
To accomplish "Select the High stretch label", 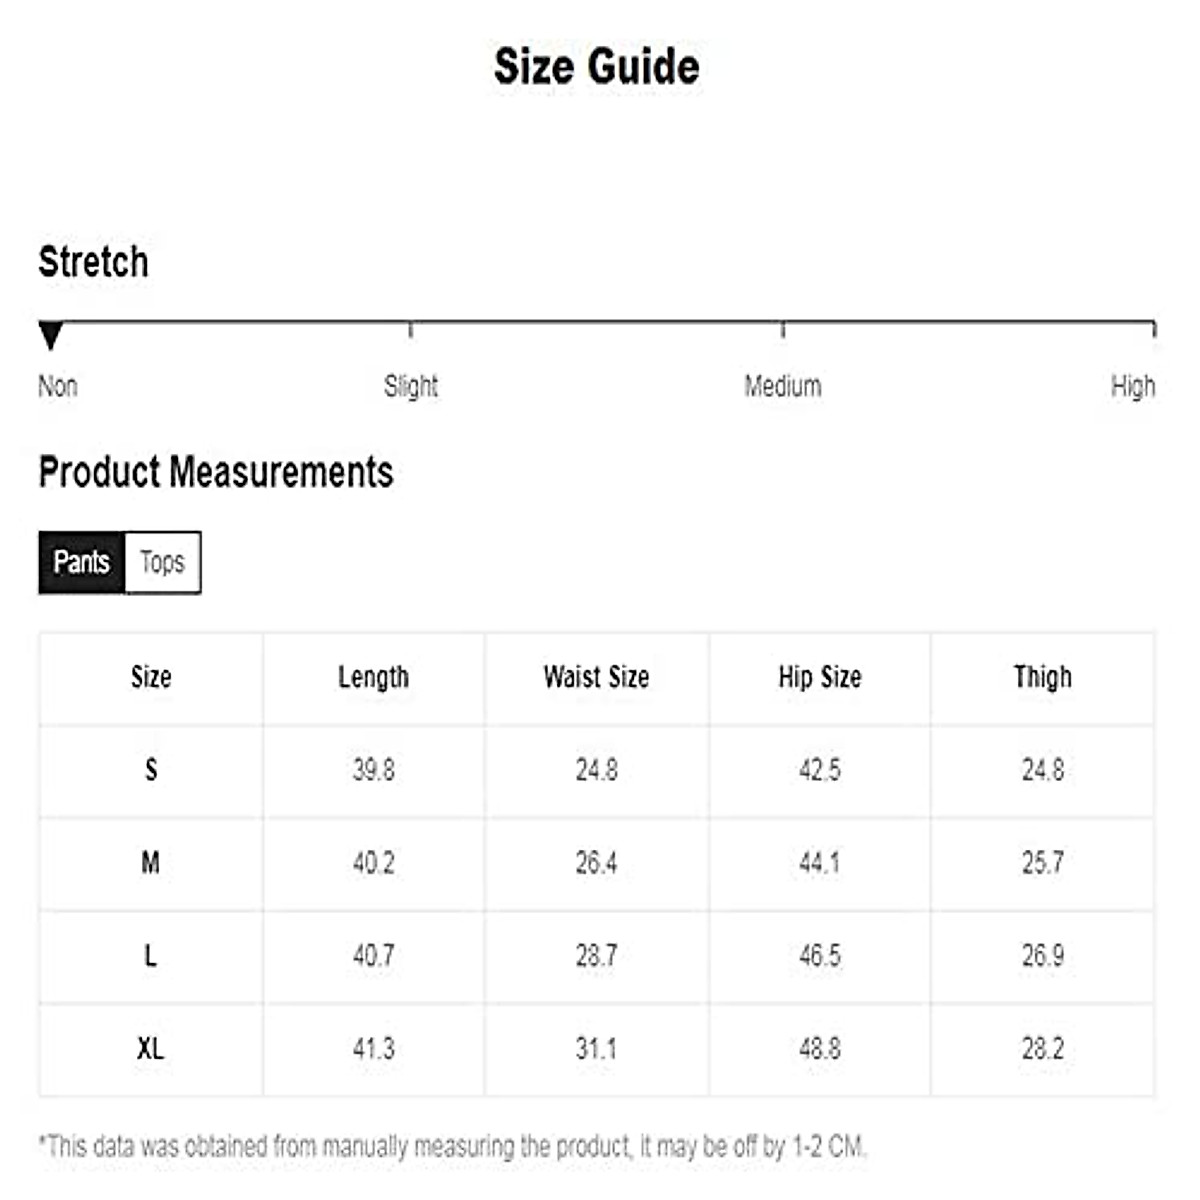I will coord(1132,386).
